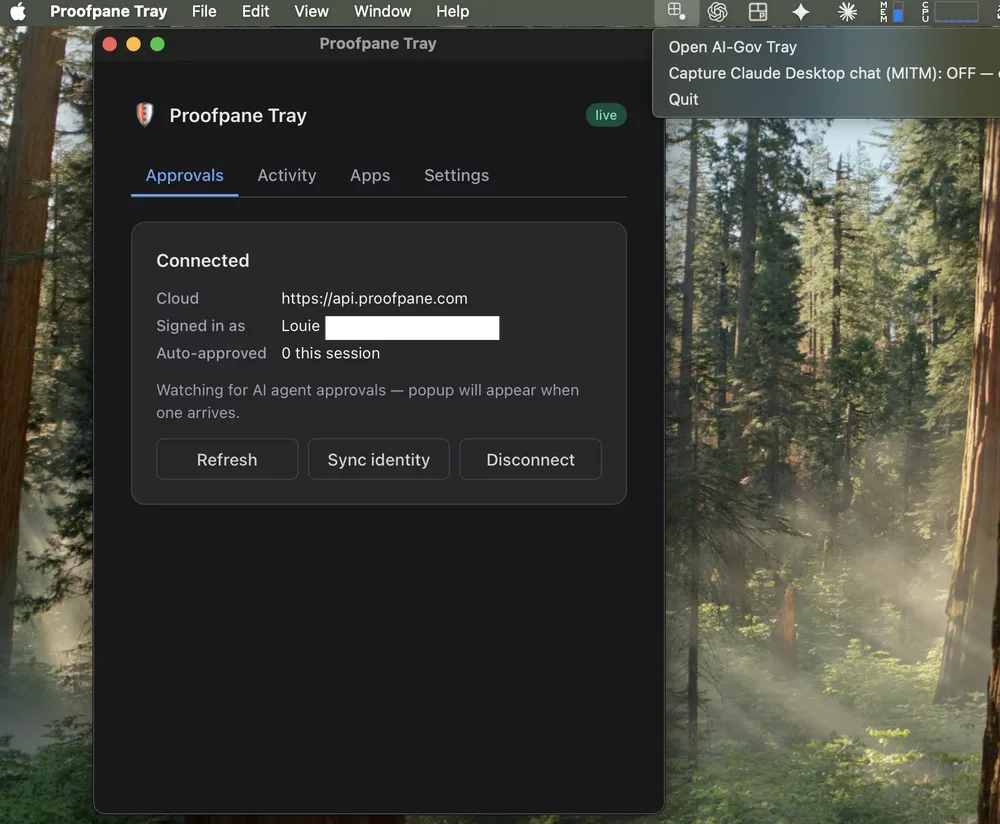Screen dimensions: 1000x824
Task: Click the 'Watching for AI agent approvals' message
Action: (x=367, y=401)
